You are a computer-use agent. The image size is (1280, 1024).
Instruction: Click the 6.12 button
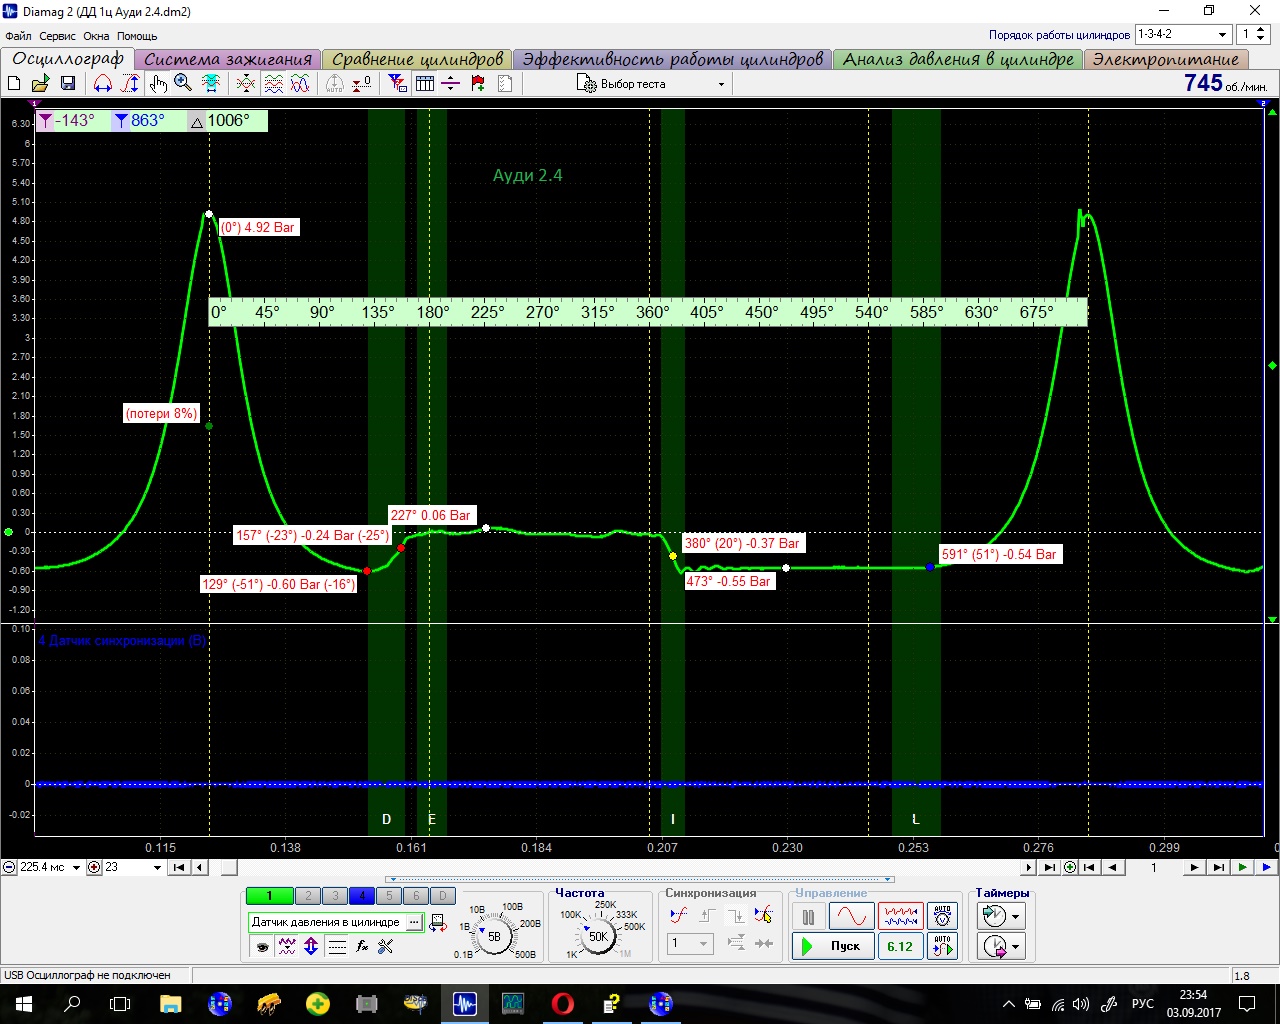tap(900, 946)
